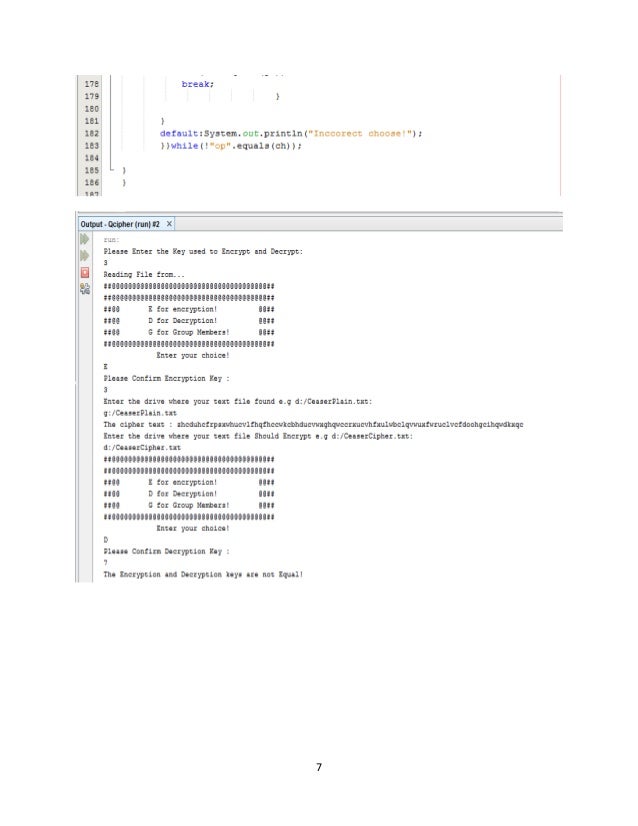Click the 'break;' statement on line 178
Viewport: 638px width, 826px height.
tap(198, 84)
